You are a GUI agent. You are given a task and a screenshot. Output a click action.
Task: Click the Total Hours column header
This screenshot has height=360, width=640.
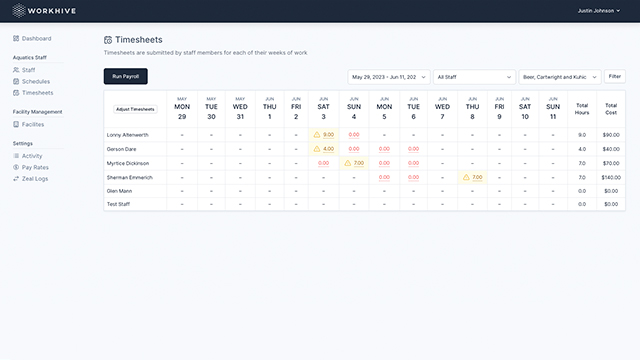582,109
